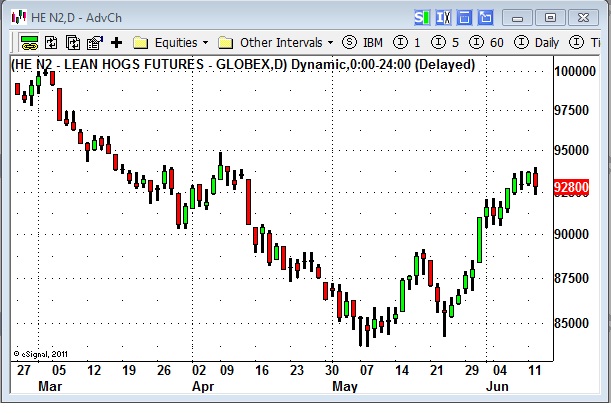Viewport: 611px width, 414px height.
Task: Click the 85000 price axis label
Action: click(x=571, y=323)
